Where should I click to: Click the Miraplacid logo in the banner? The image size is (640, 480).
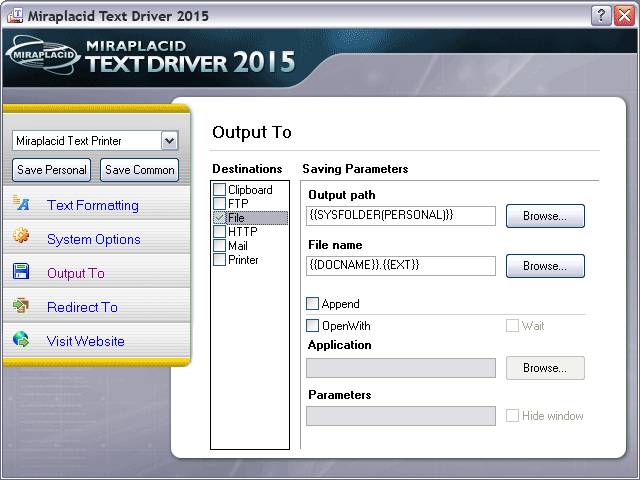point(44,55)
